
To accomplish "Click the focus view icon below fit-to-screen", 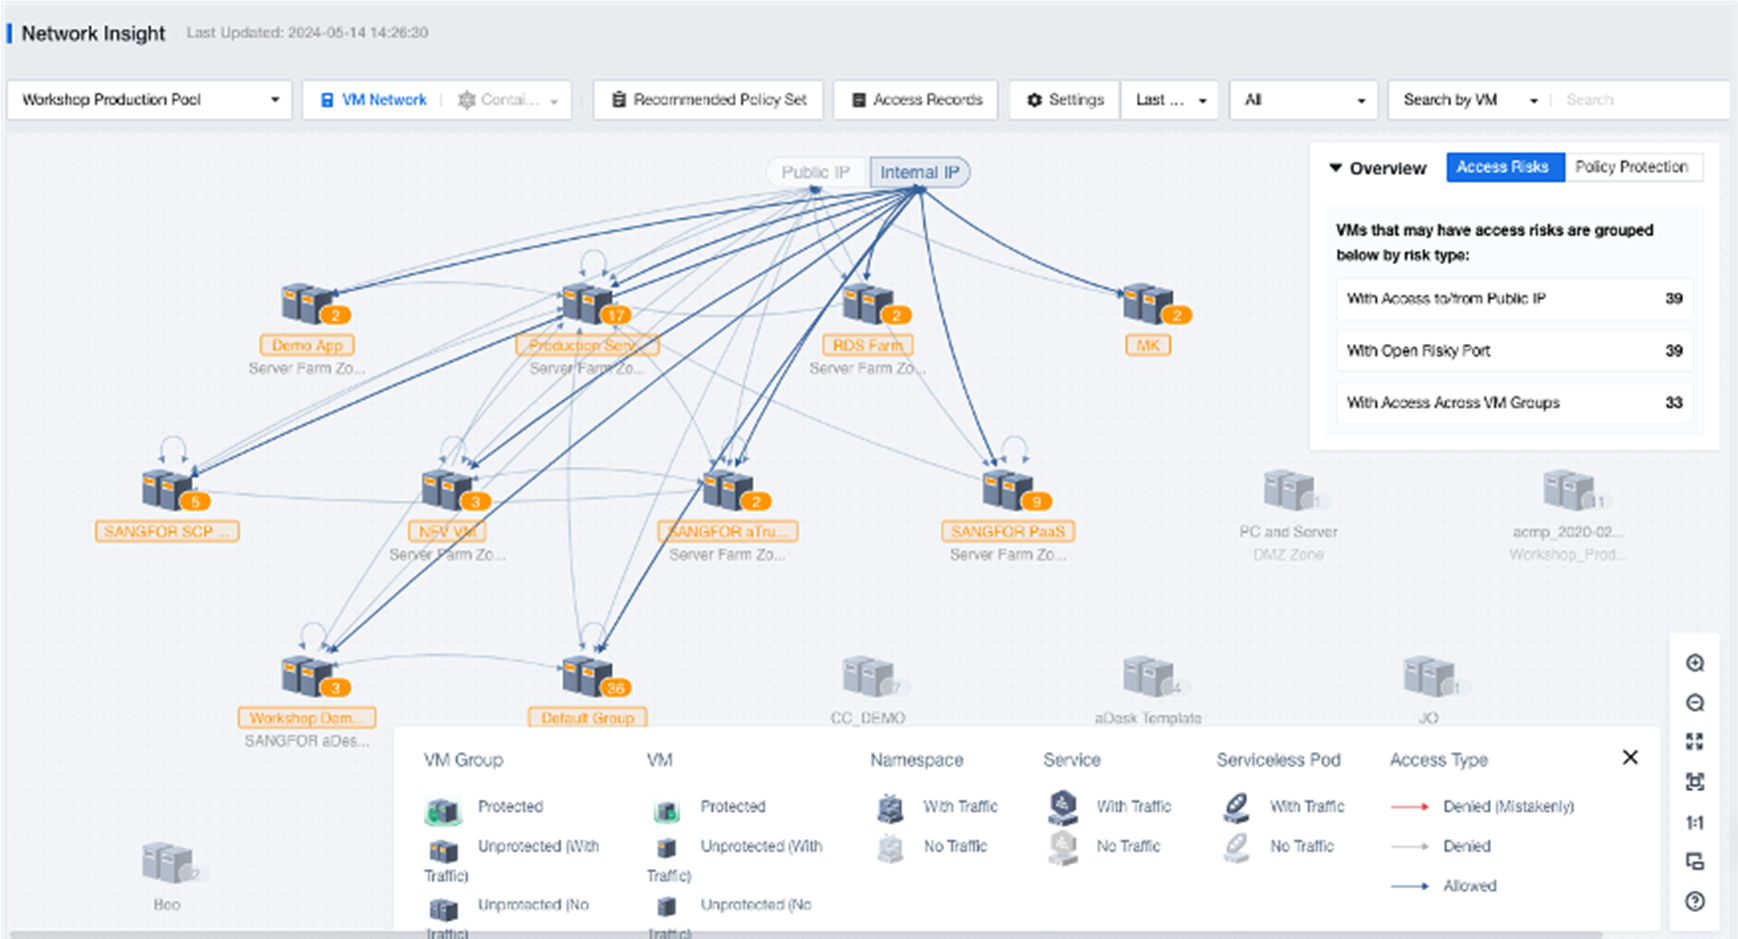I will 1695,782.
